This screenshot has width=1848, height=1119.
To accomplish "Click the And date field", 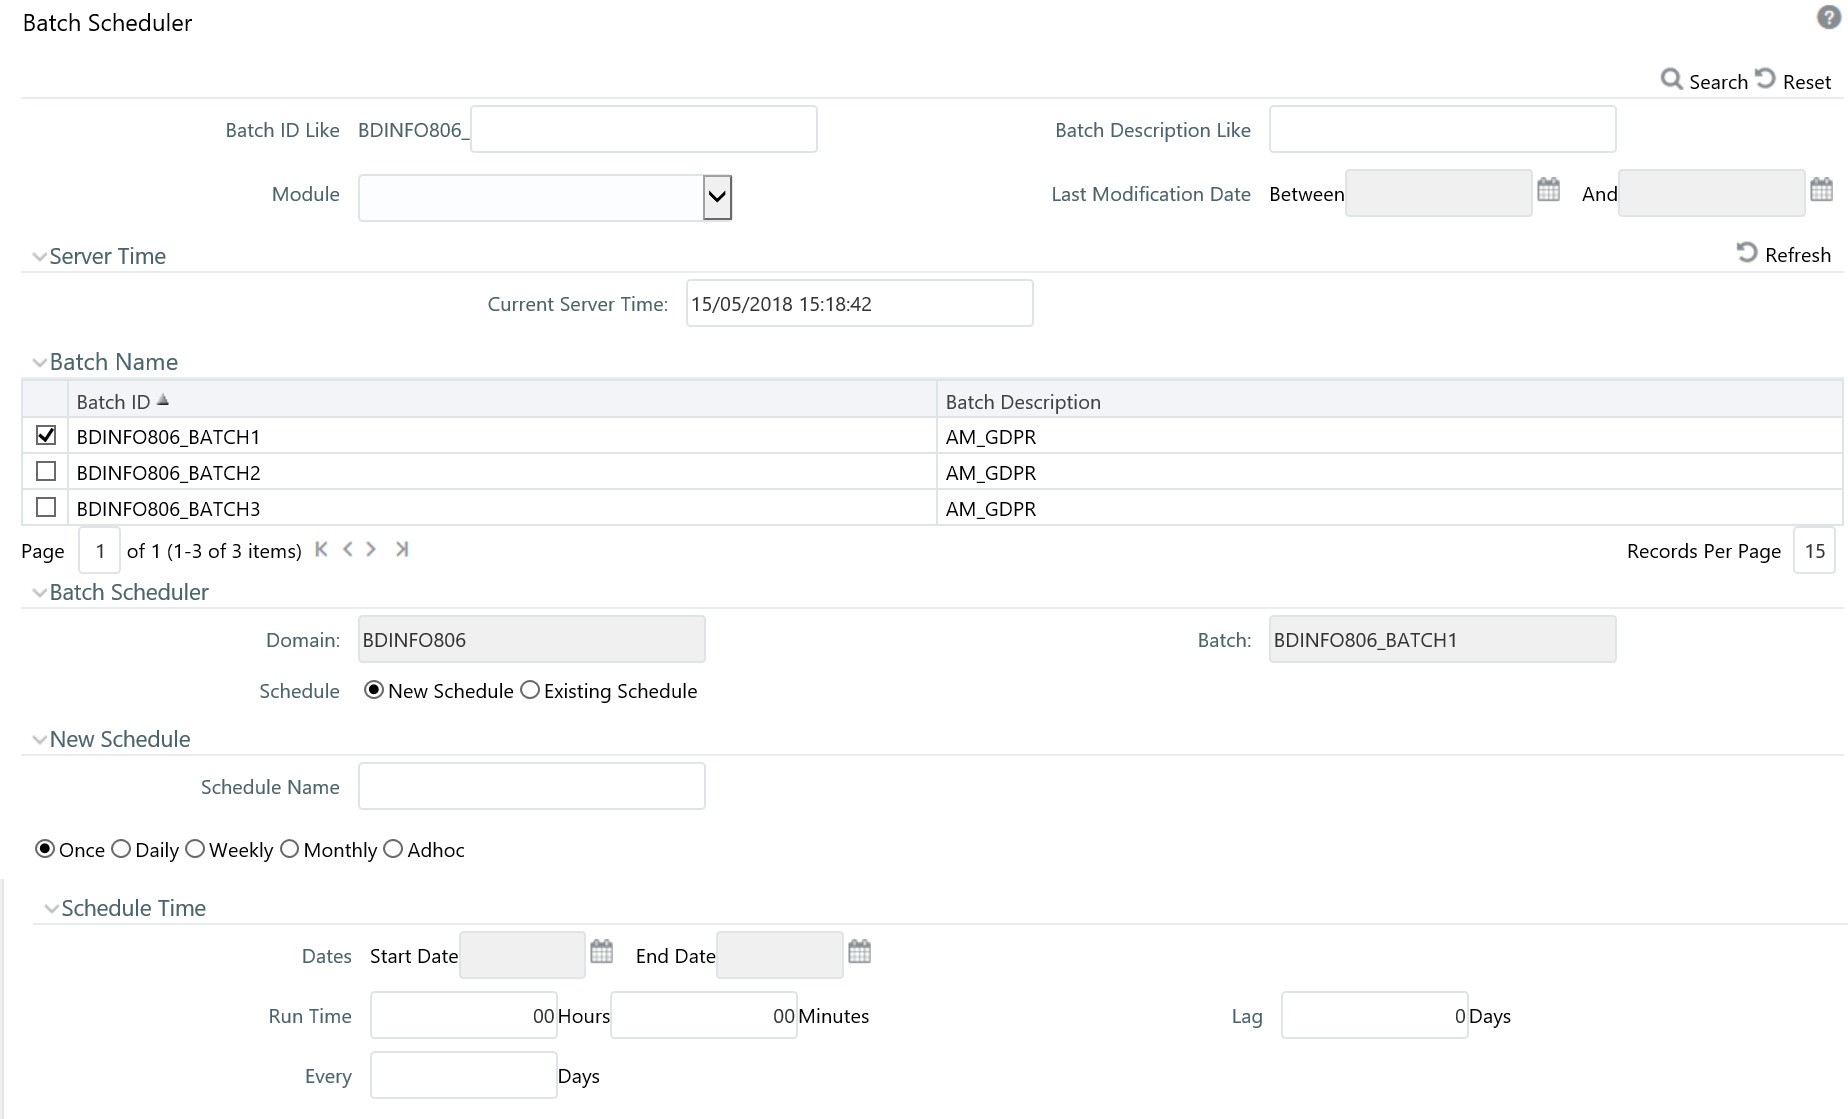I will click(x=1711, y=193).
